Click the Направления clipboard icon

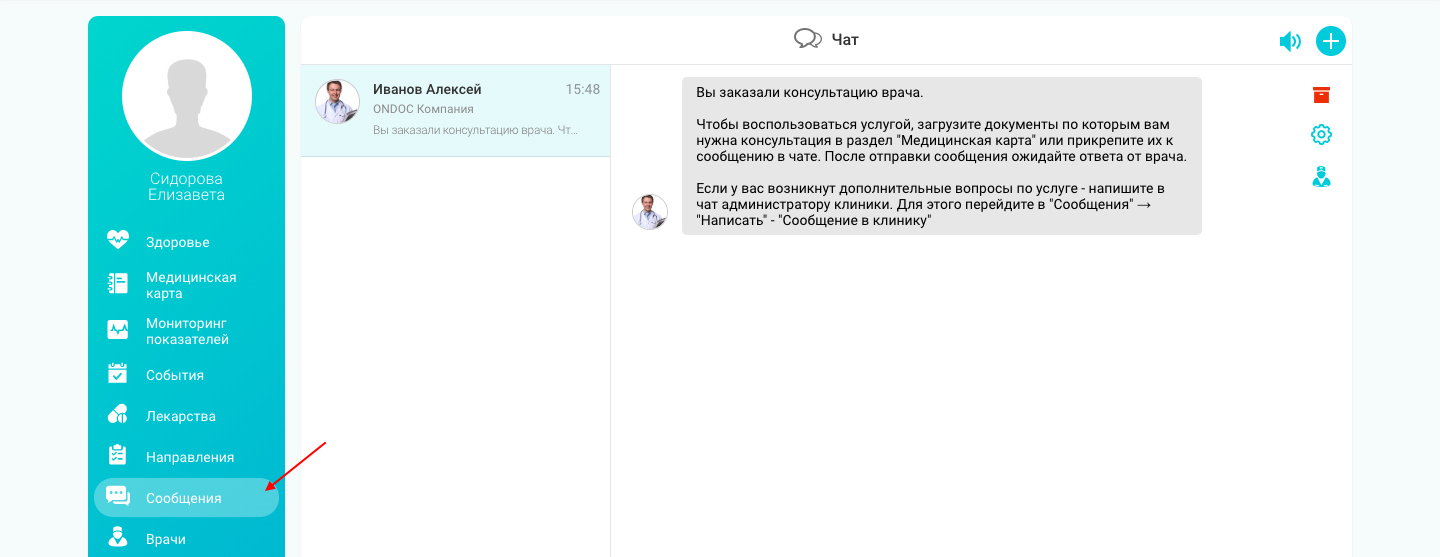click(118, 456)
